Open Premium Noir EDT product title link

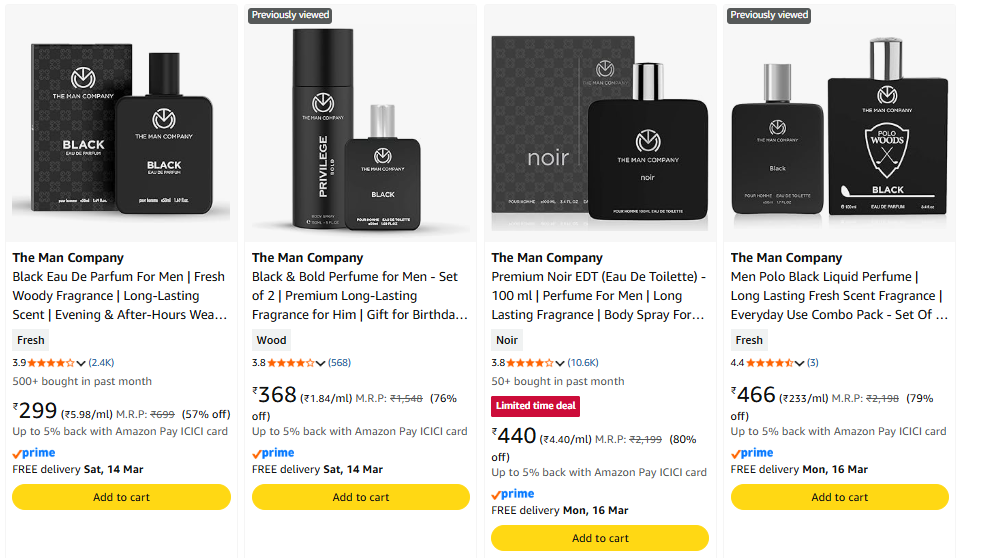point(598,296)
